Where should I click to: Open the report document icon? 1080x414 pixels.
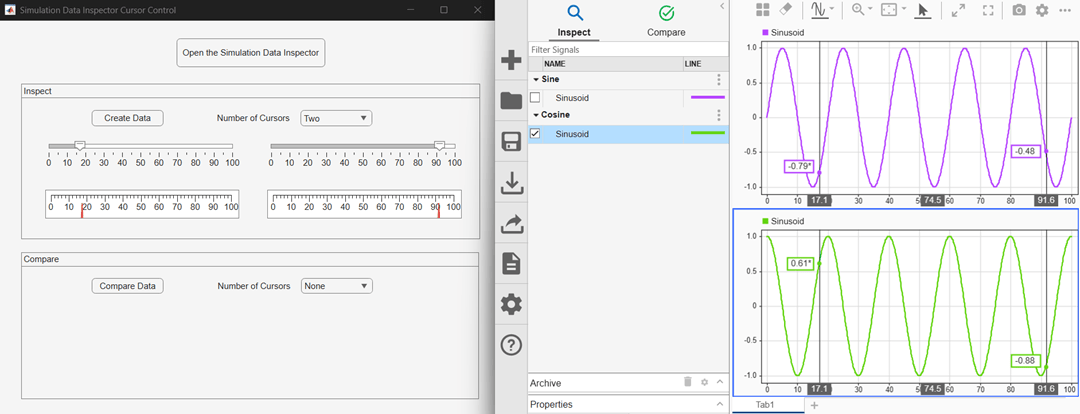(x=510, y=264)
